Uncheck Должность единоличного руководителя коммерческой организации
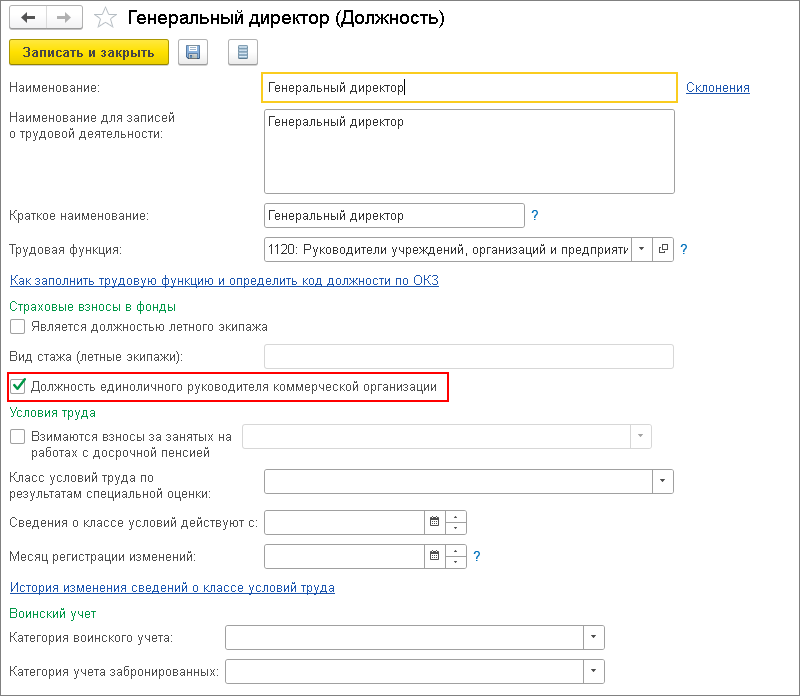 (17, 386)
